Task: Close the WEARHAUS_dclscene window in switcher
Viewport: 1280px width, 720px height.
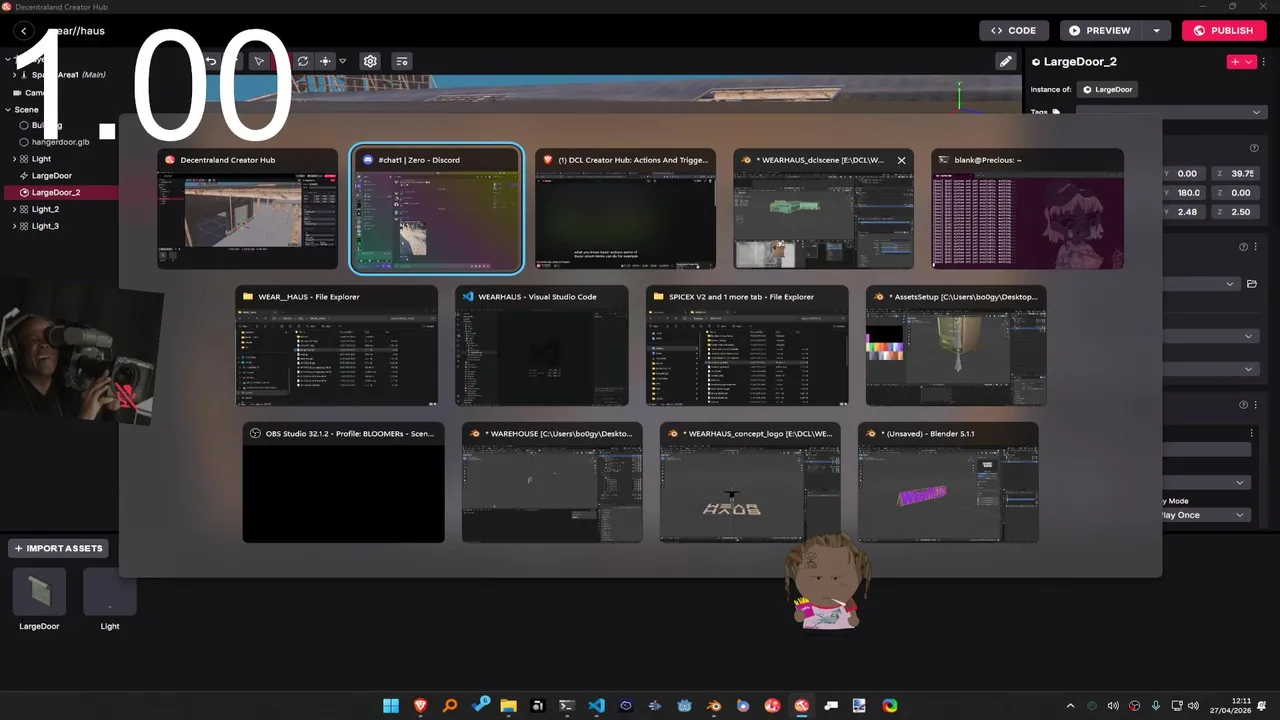Action: pyautogui.click(x=901, y=160)
